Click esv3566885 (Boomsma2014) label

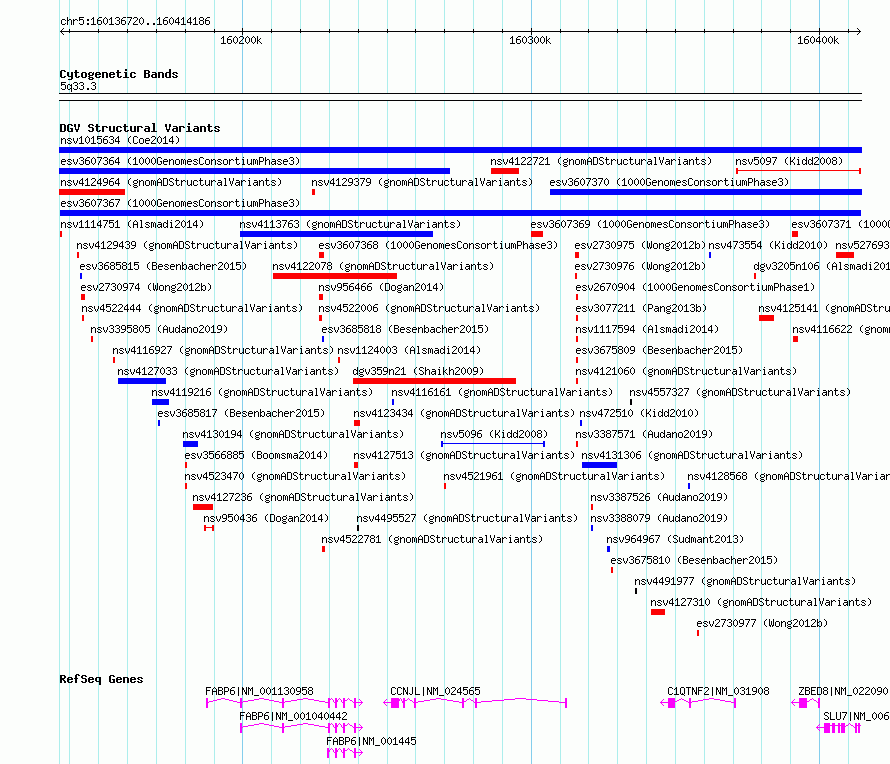[256, 455]
